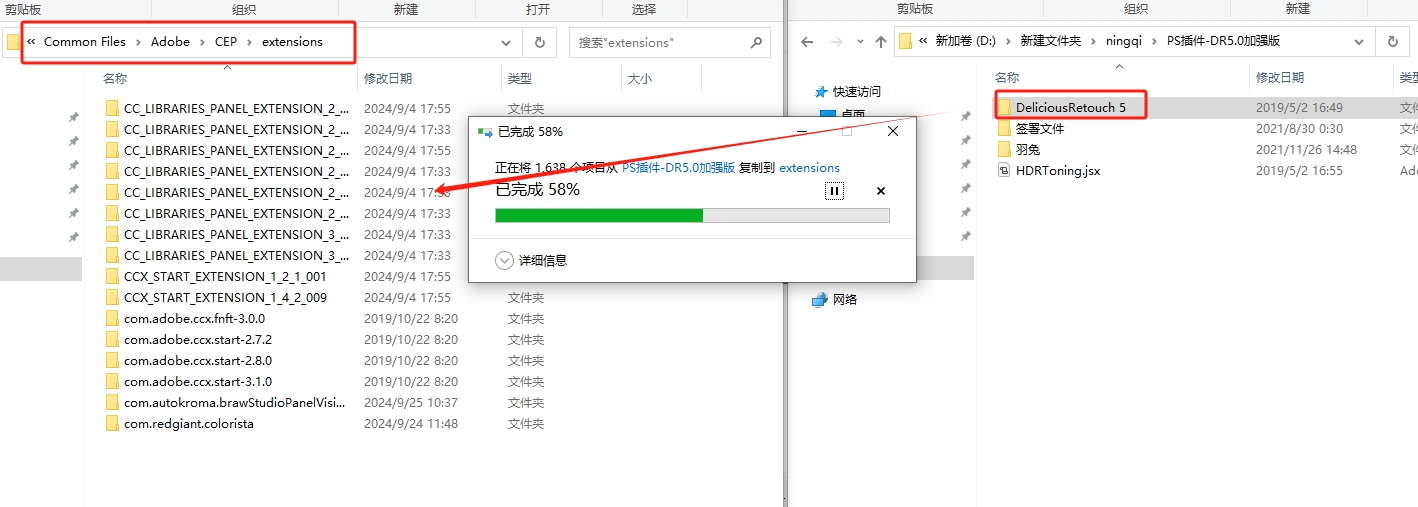
Task: Click the folder icon of 羽兔
Action: point(1005,149)
